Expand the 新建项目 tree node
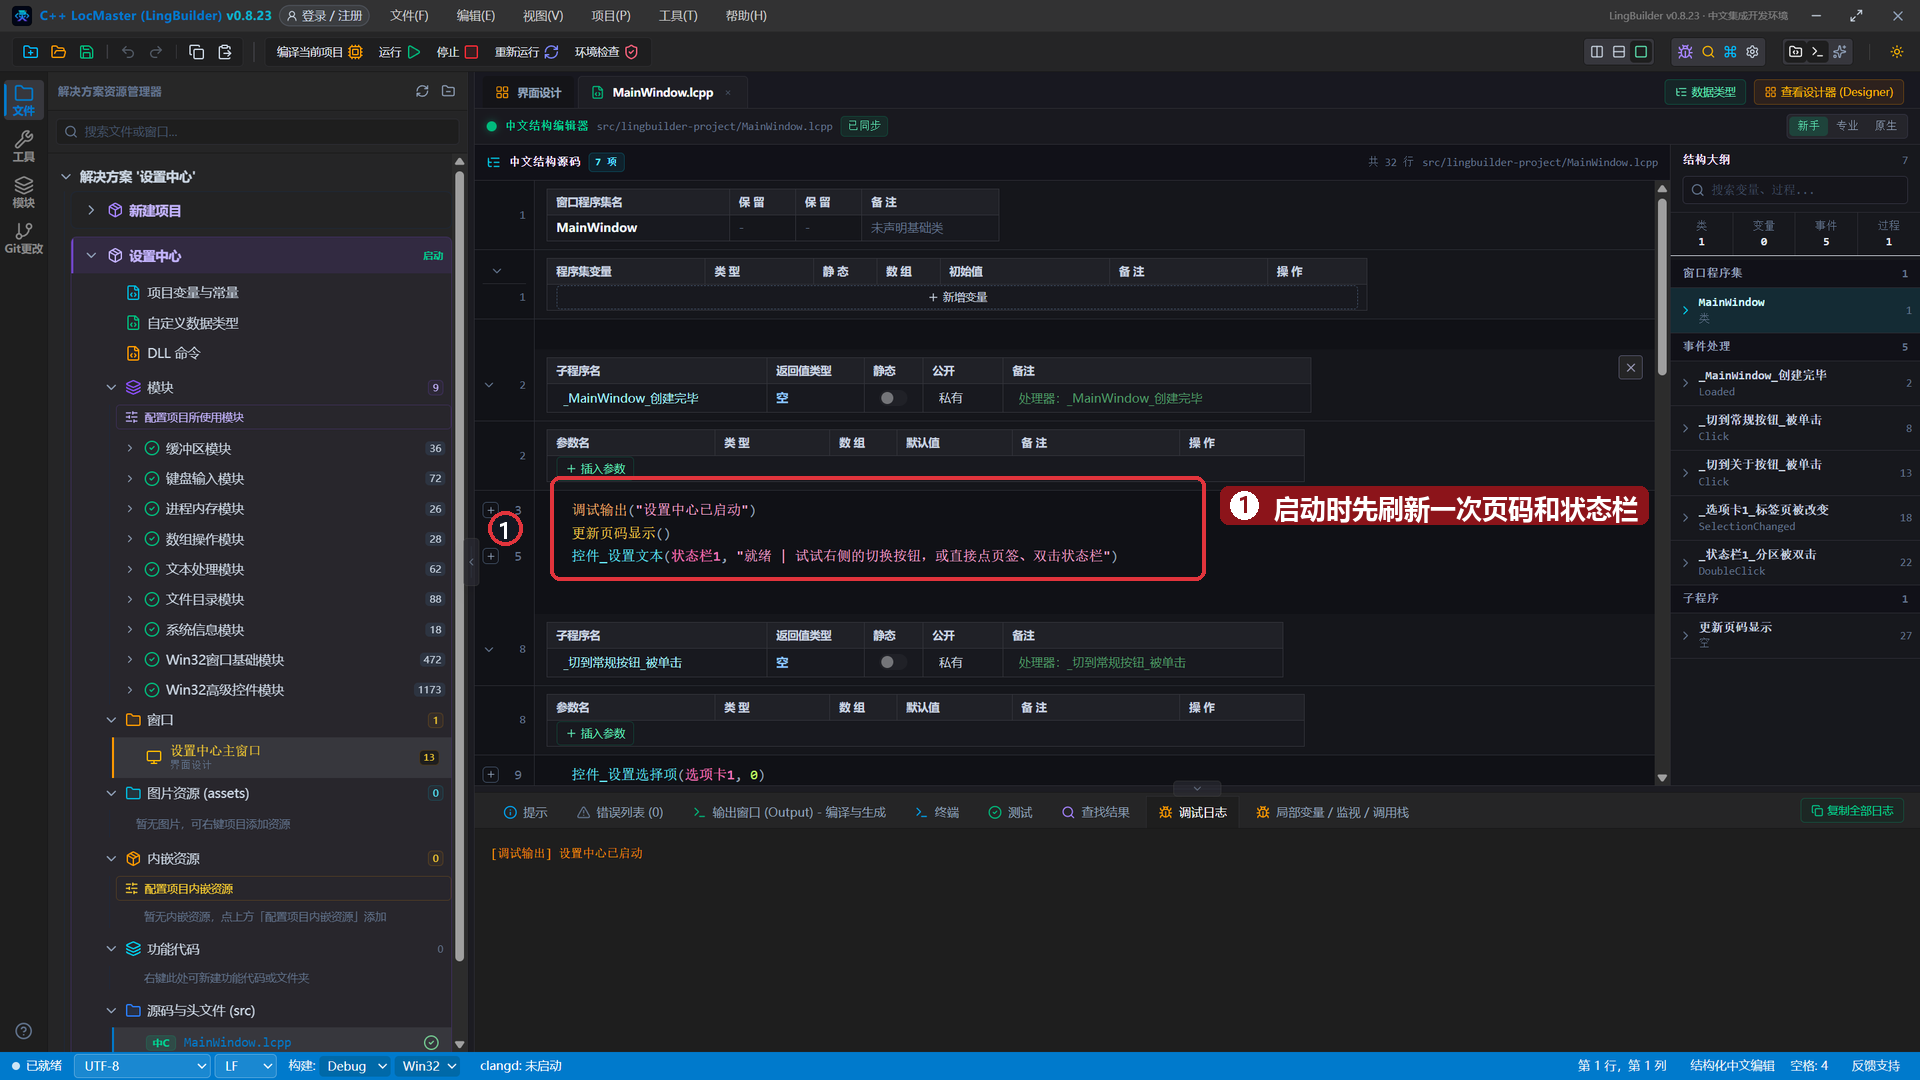 point(91,211)
